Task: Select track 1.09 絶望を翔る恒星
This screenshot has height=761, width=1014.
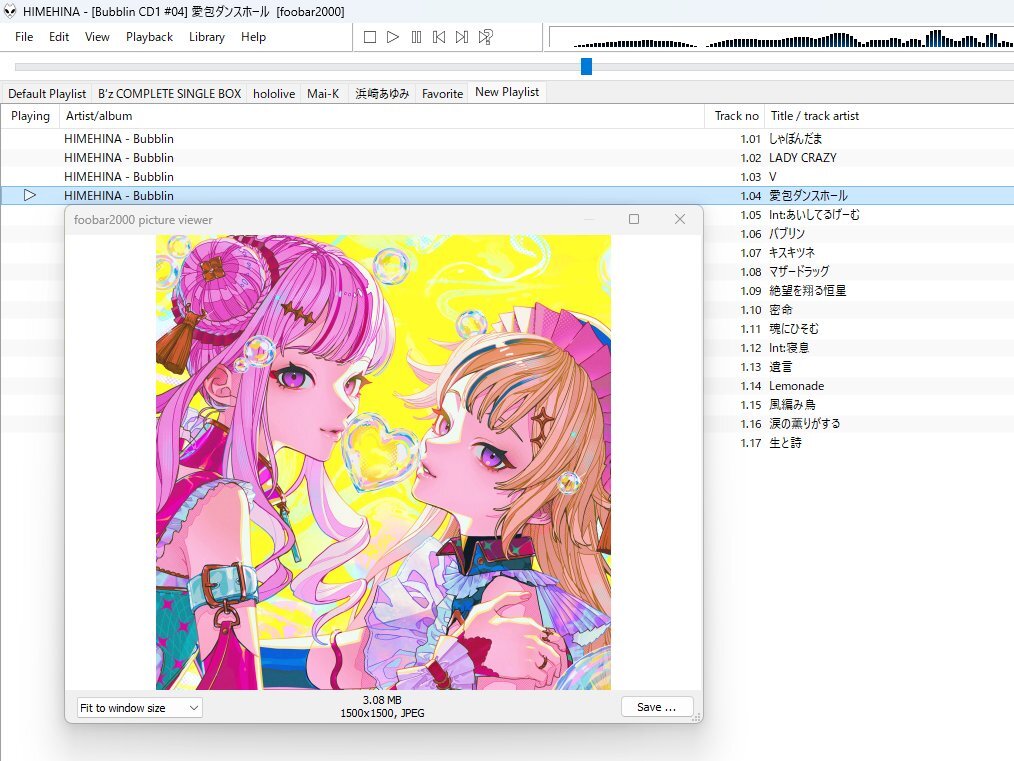Action: (859, 291)
